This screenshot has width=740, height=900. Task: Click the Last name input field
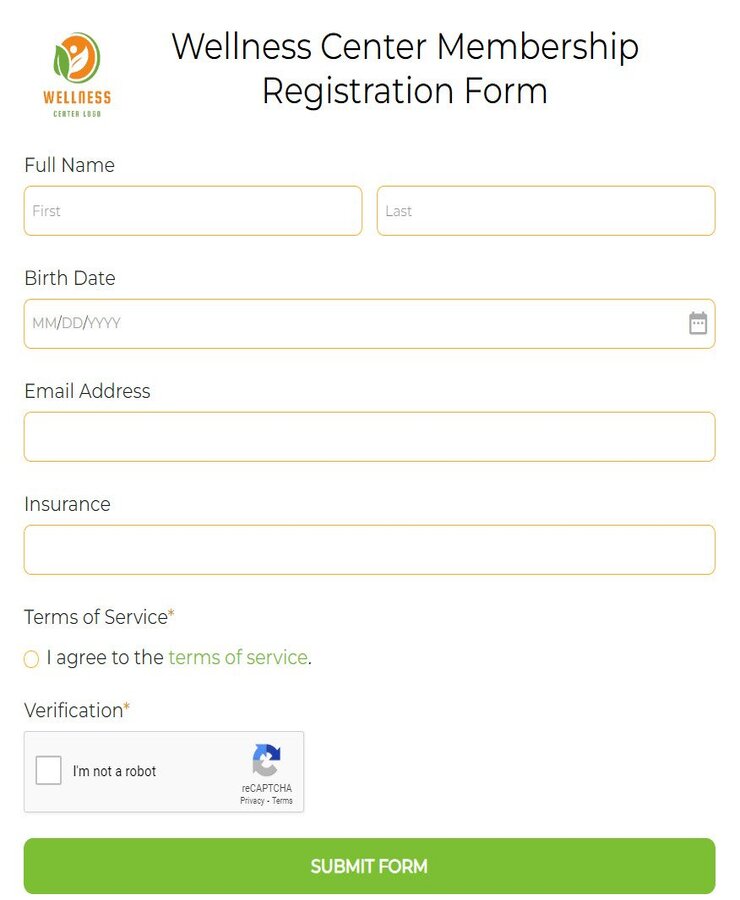pos(545,210)
